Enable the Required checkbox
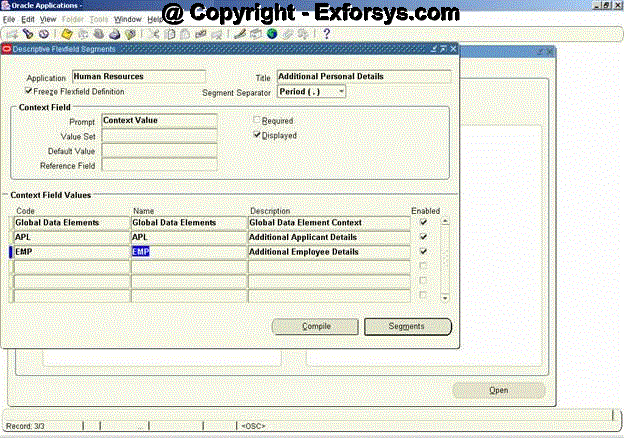The image size is (624, 438). coord(257,121)
